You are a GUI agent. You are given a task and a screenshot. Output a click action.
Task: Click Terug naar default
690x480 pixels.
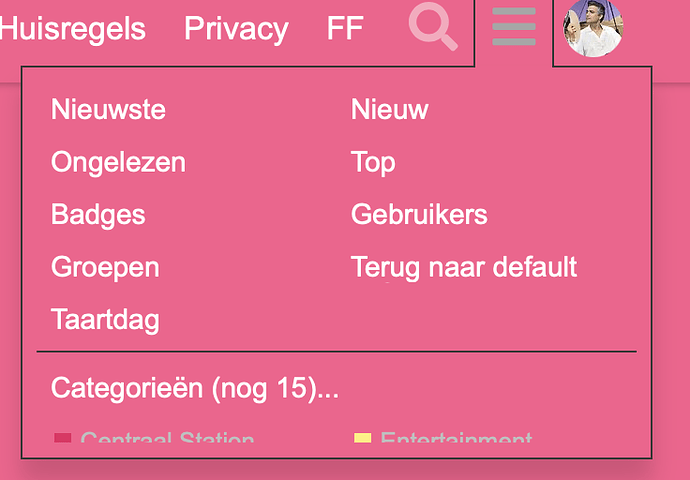pos(464,267)
